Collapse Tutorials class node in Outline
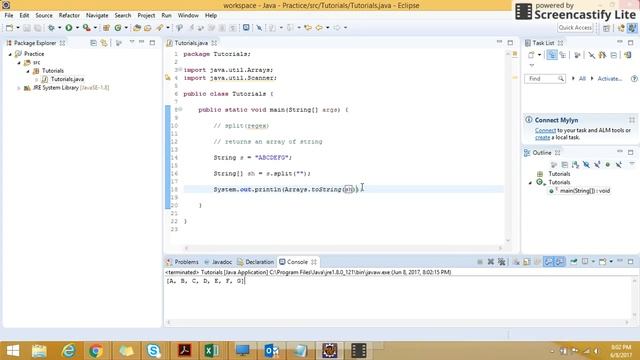640x360 pixels. [x=530, y=182]
